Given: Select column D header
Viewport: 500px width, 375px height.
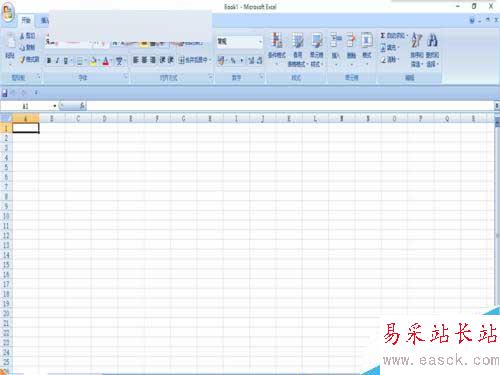Looking at the screenshot, I should point(104,118).
